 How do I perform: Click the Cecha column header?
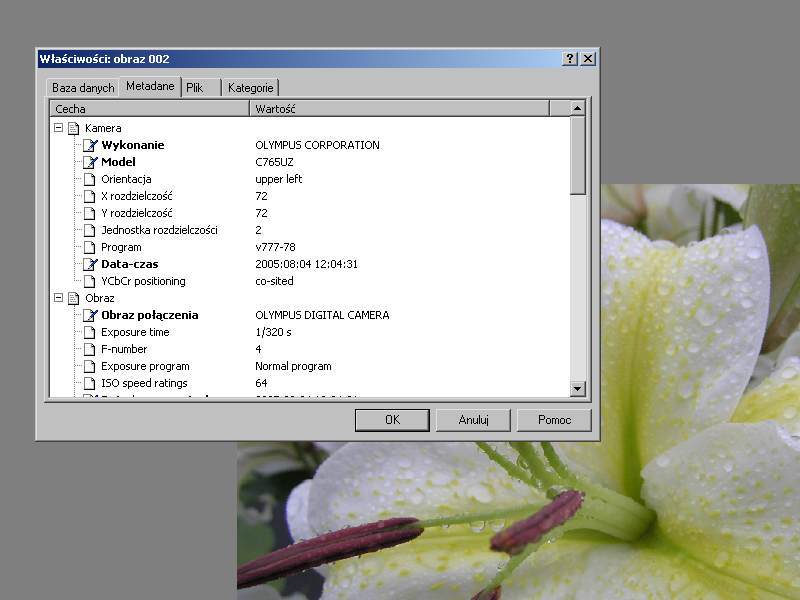[x=149, y=108]
